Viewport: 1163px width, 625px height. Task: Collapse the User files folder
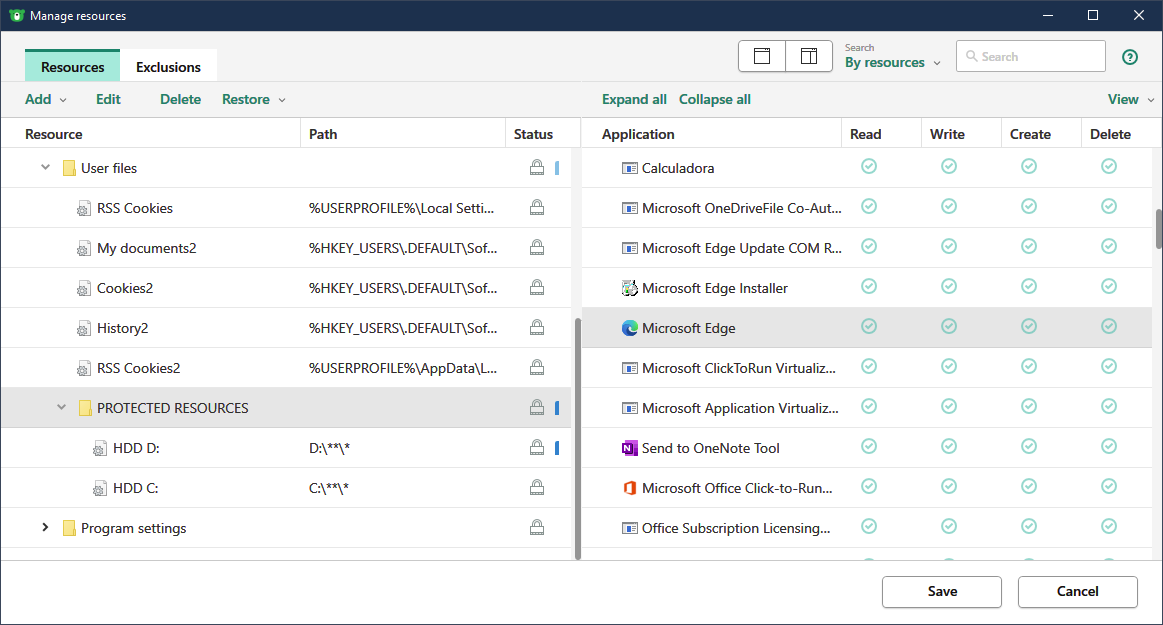(x=45, y=168)
